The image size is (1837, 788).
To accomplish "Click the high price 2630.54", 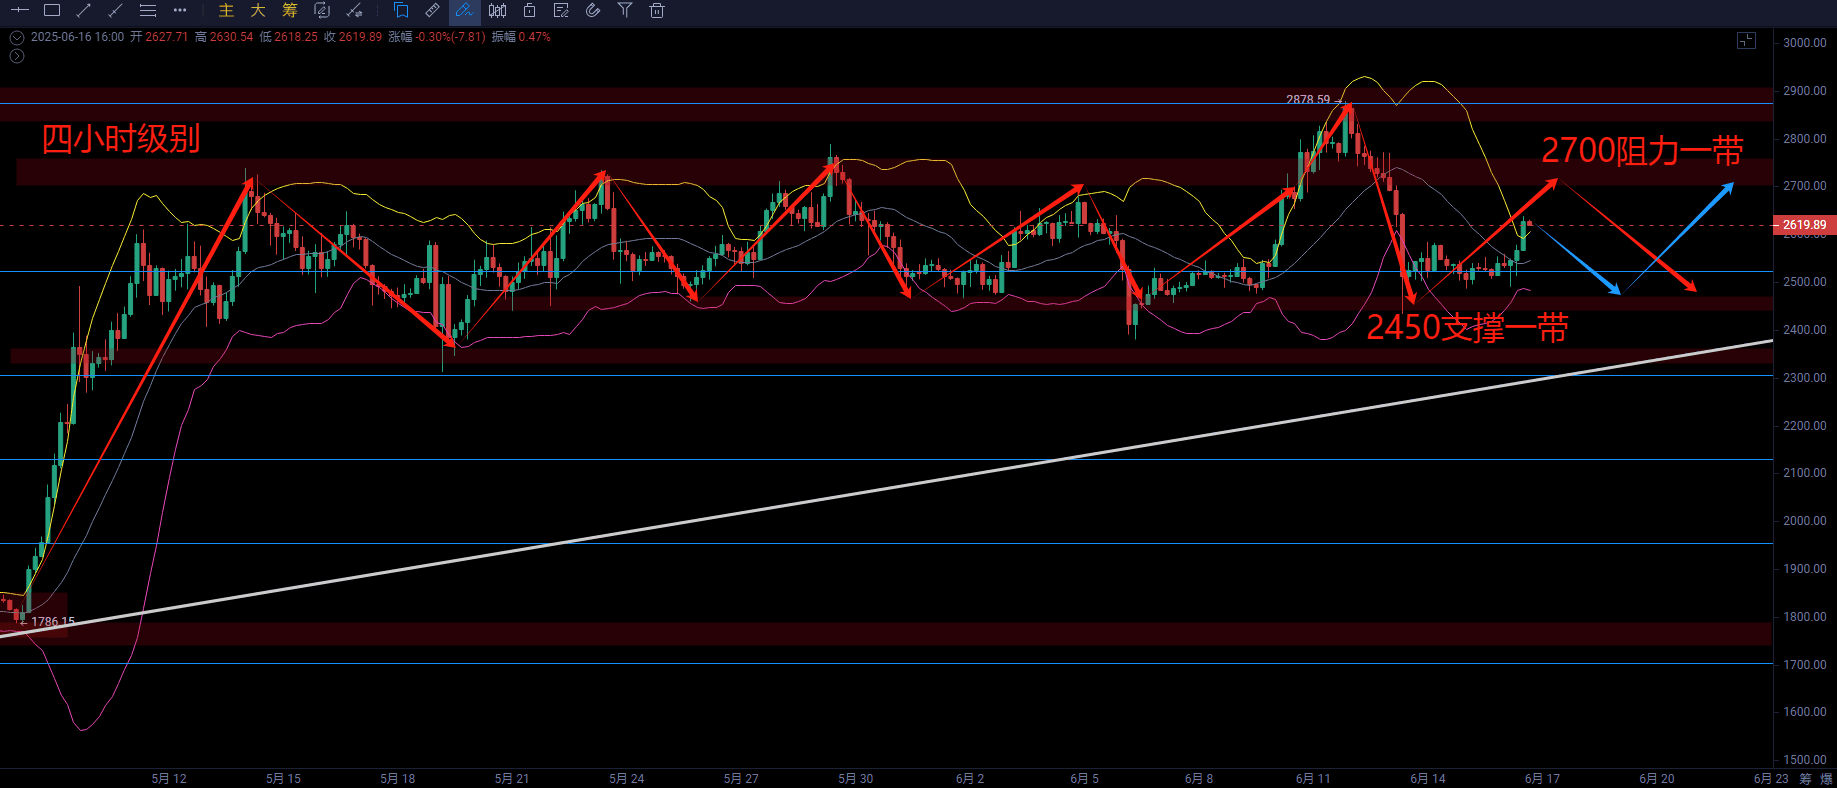I will tap(231, 37).
